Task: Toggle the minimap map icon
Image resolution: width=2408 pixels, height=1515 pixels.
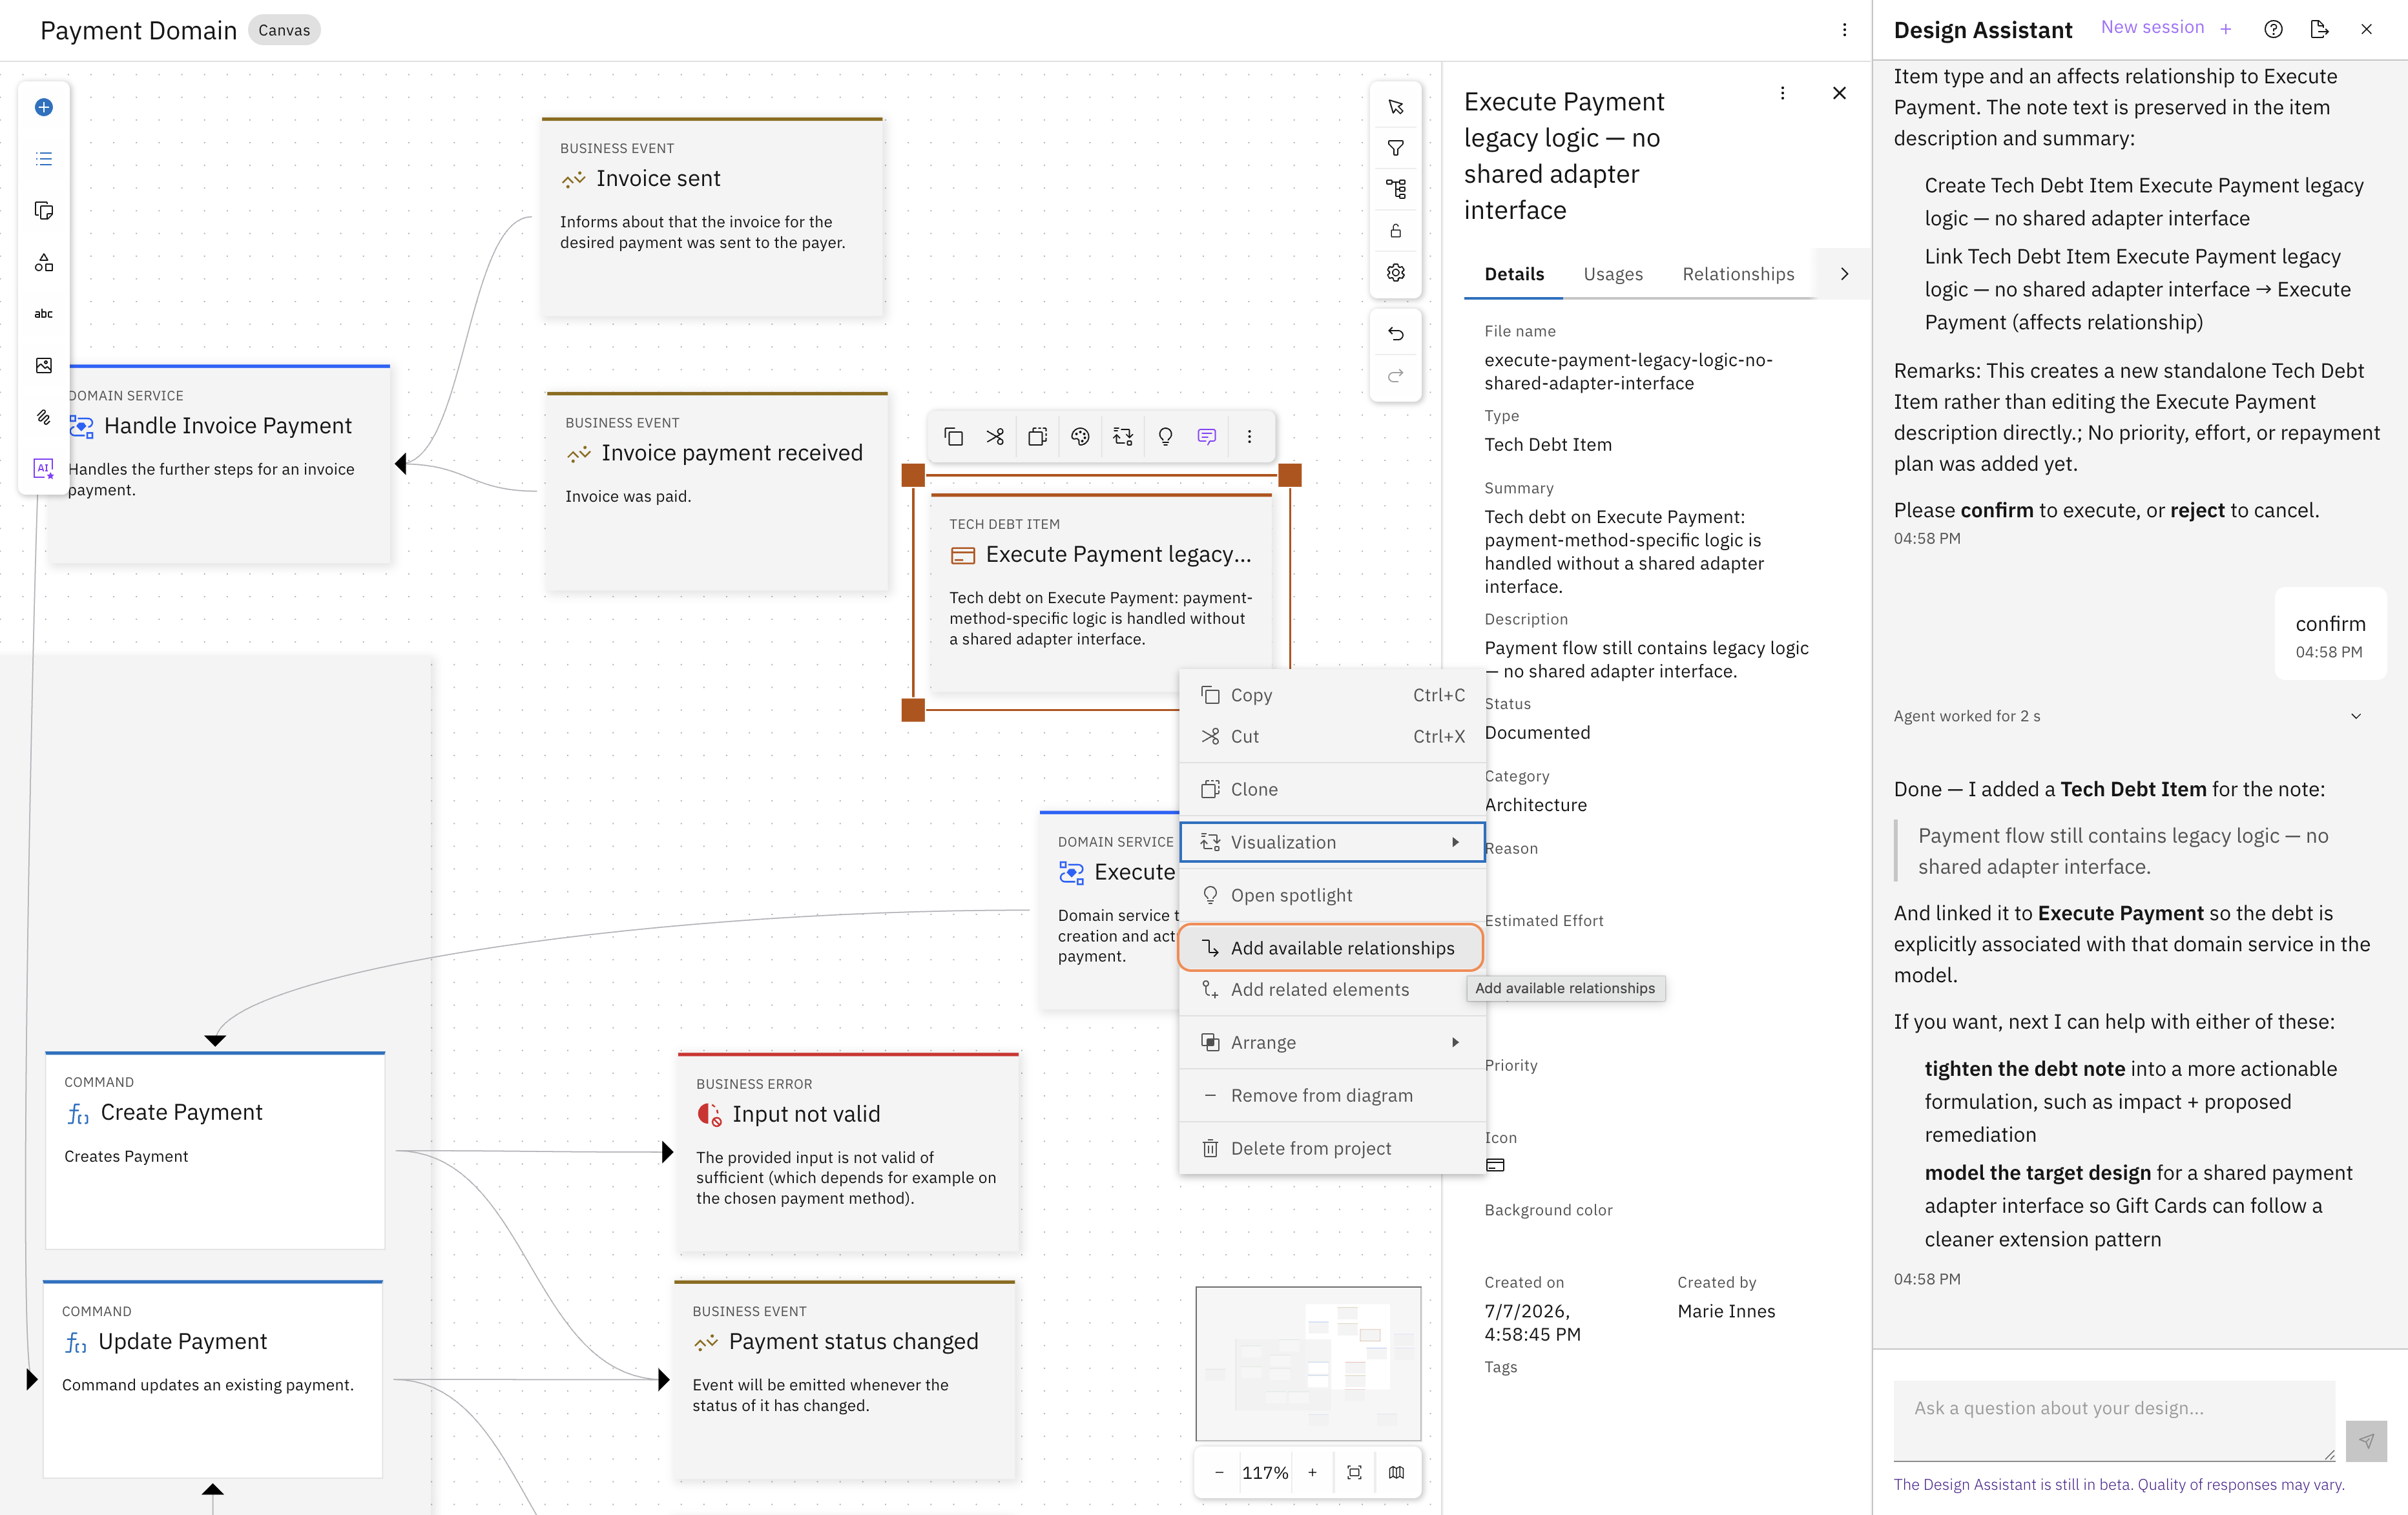Action: point(1396,1472)
